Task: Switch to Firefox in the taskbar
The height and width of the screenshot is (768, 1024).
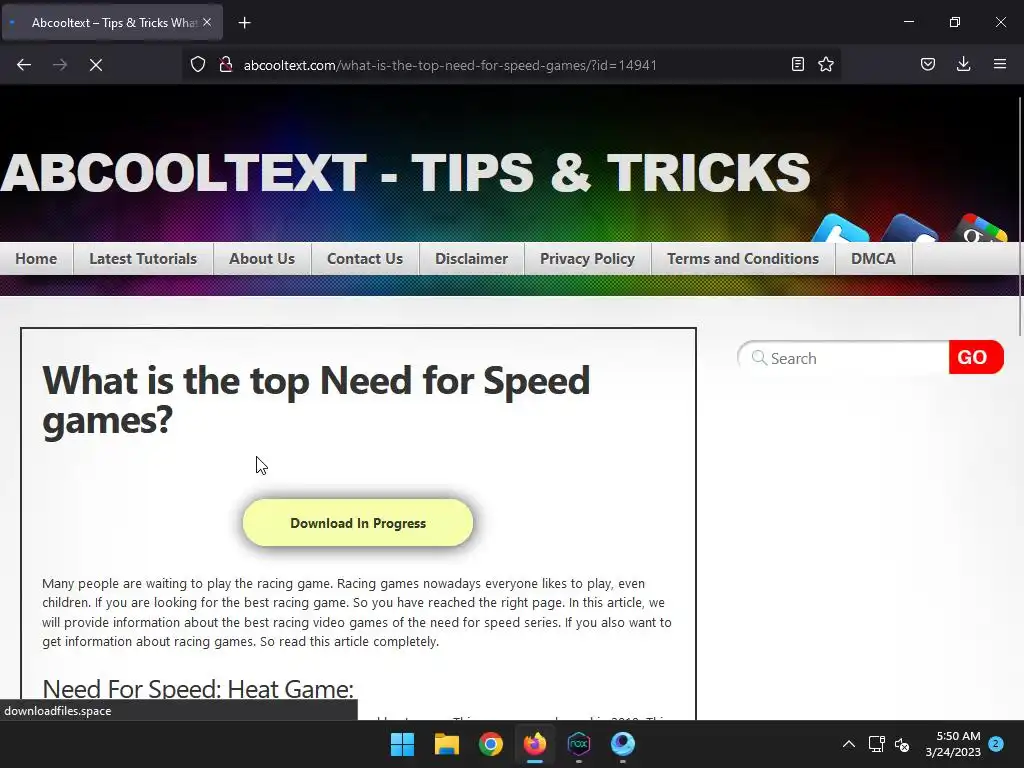Action: pos(535,744)
